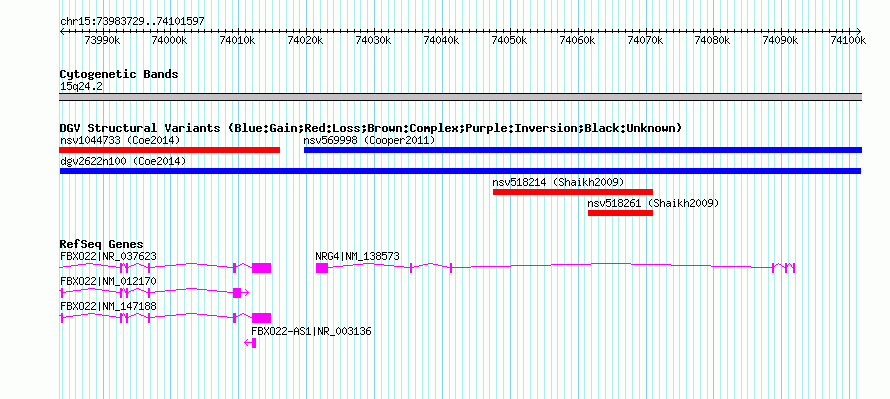Screen dimensions: 890x399
Task: Select the blue nsv569998 gain variant bar
Action: point(583,150)
